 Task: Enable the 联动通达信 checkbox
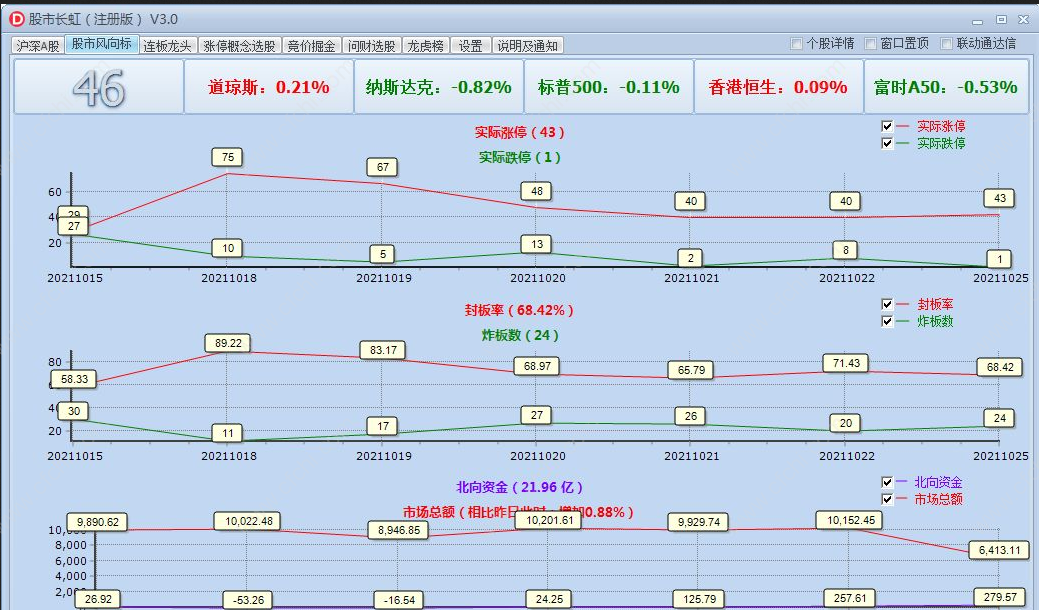pos(946,44)
